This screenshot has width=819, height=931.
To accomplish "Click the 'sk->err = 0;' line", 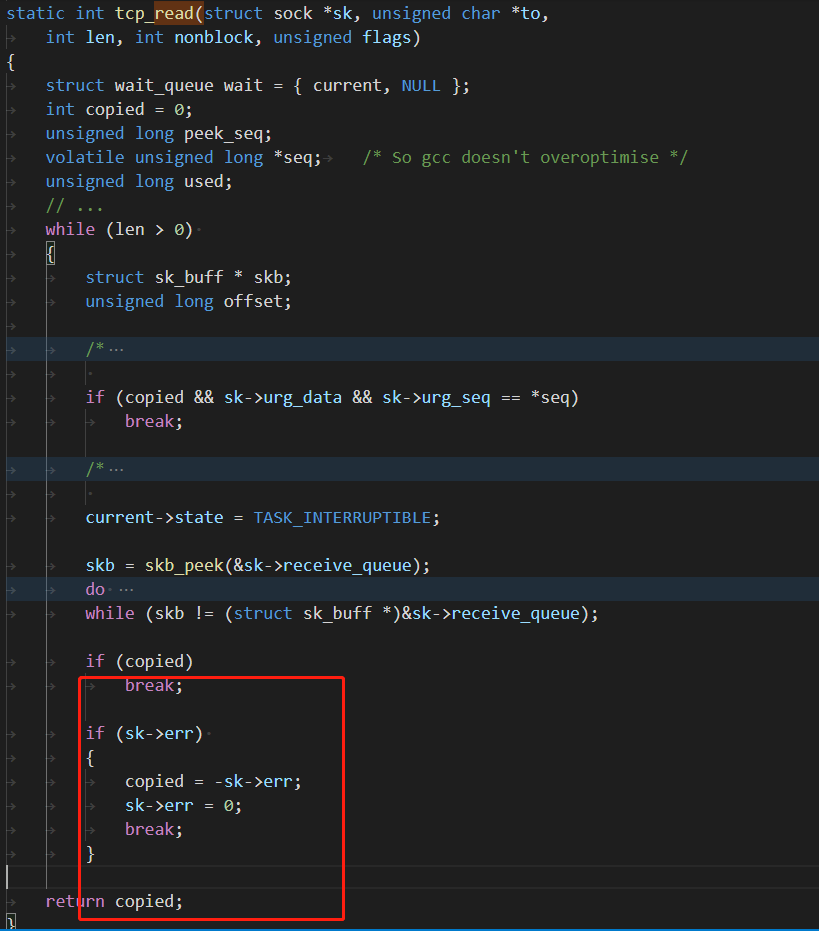I will [x=184, y=805].
